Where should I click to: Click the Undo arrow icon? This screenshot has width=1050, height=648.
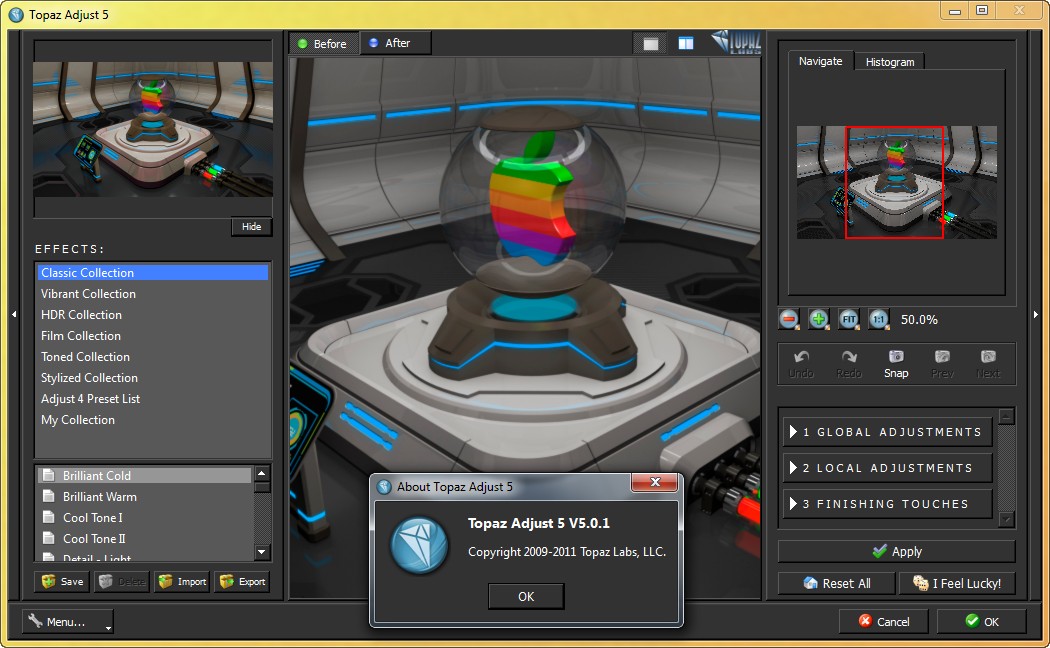[x=802, y=357]
